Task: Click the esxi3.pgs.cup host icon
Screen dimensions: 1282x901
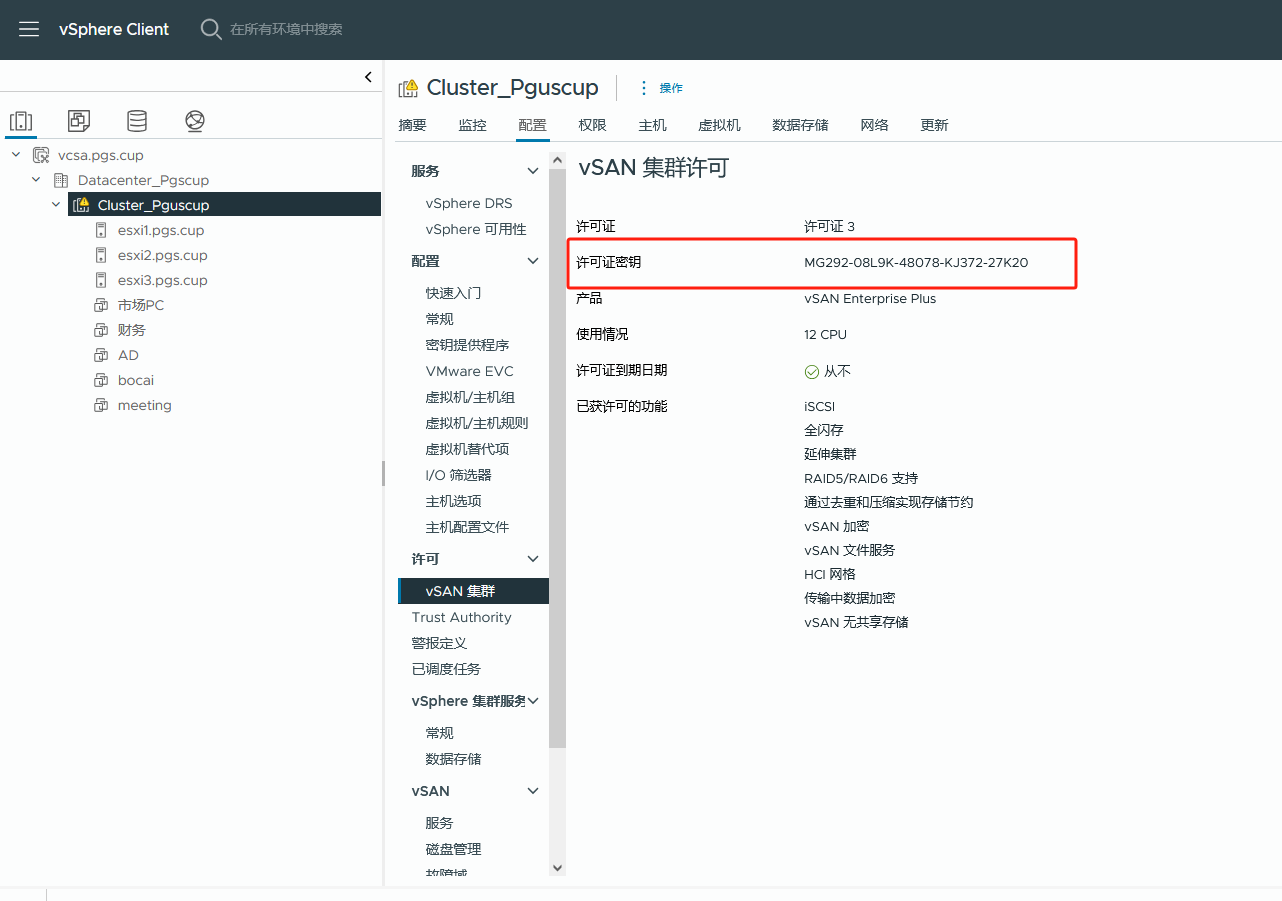Action: click(101, 280)
